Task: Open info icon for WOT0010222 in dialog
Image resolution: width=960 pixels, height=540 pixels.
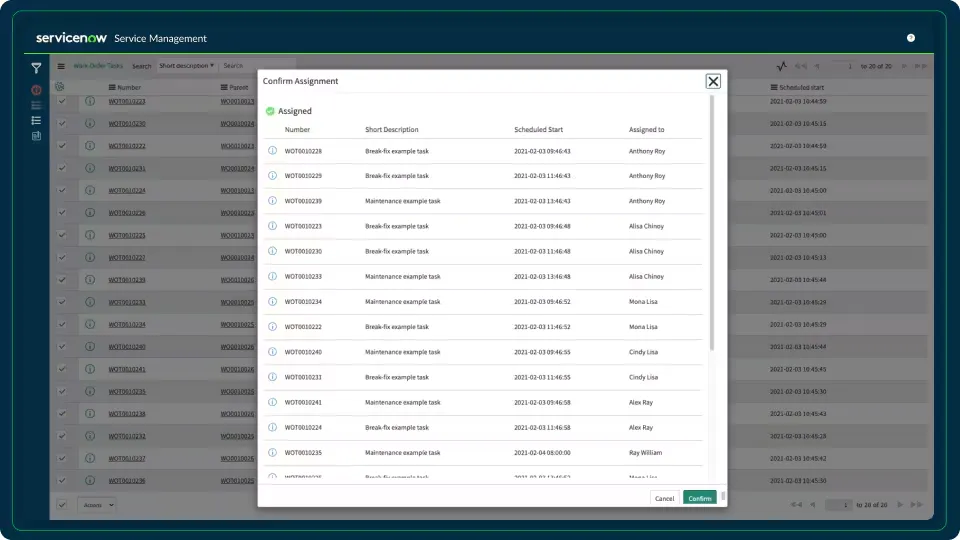Action: coord(272,326)
